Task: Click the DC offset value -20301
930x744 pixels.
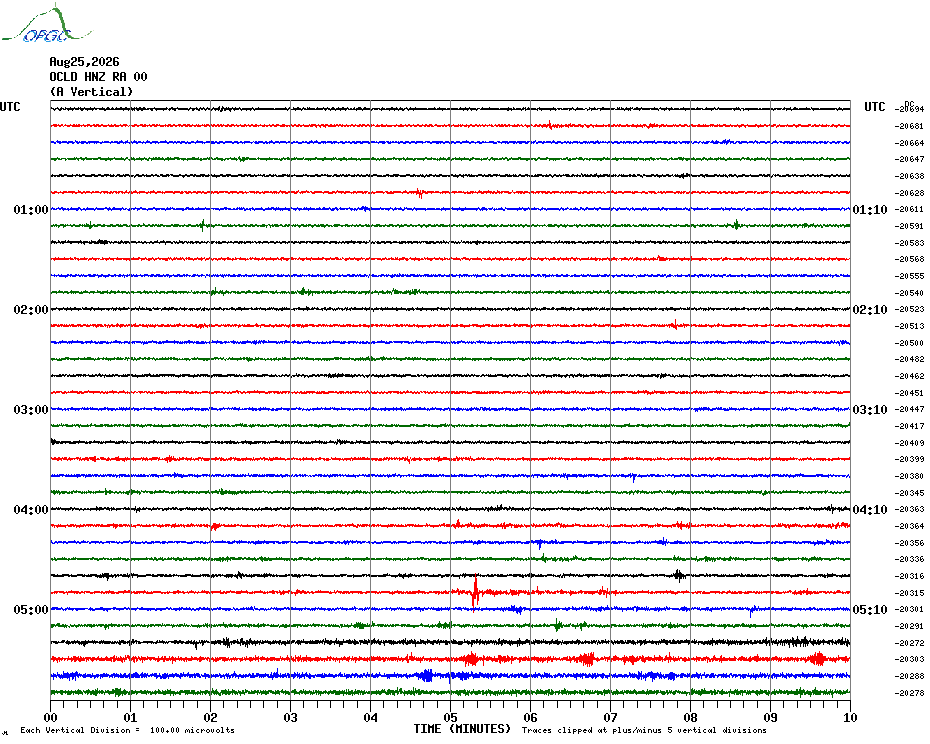Action: 909,609
